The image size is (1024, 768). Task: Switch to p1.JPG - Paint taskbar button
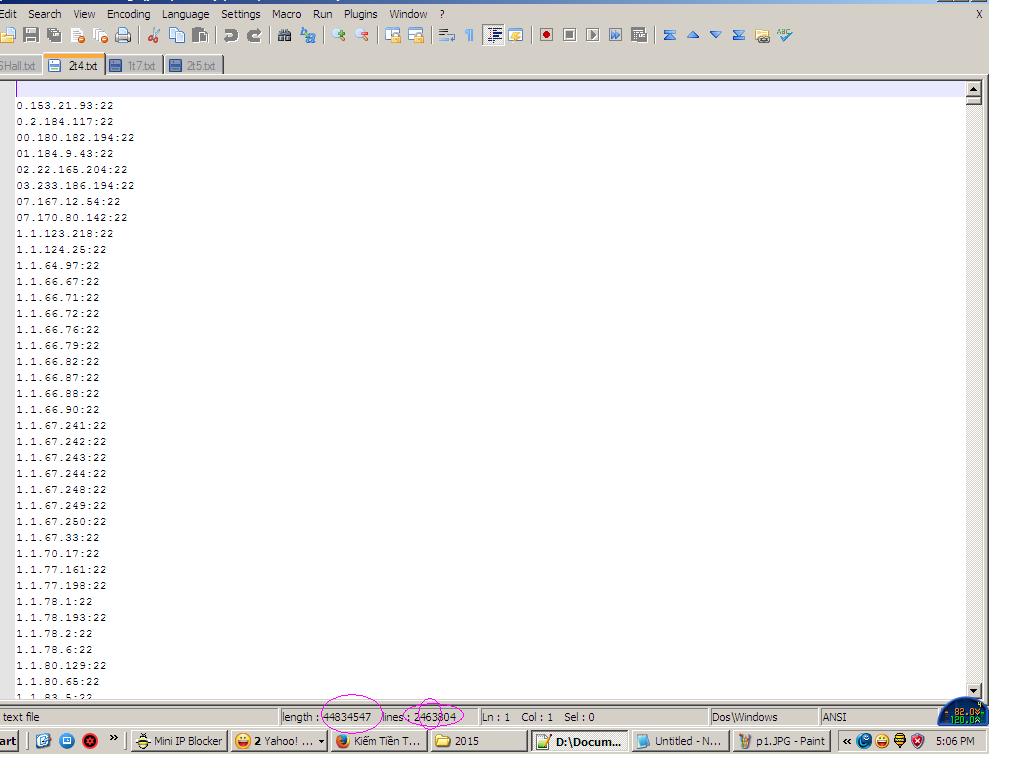[781, 741]
